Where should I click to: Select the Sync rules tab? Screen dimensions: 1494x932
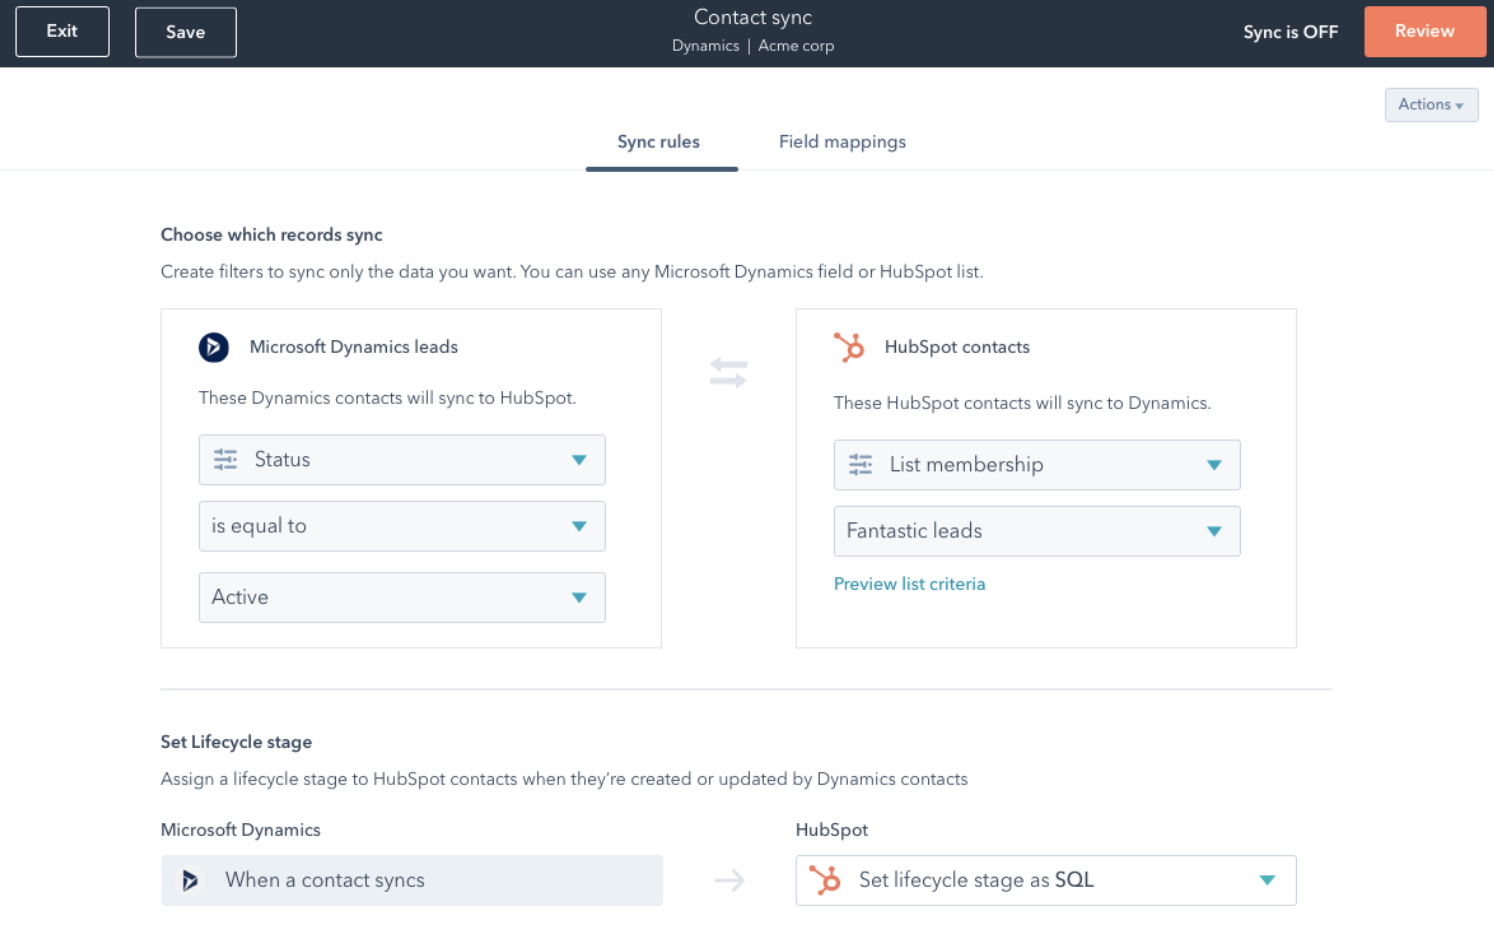(x=659, y=141)
